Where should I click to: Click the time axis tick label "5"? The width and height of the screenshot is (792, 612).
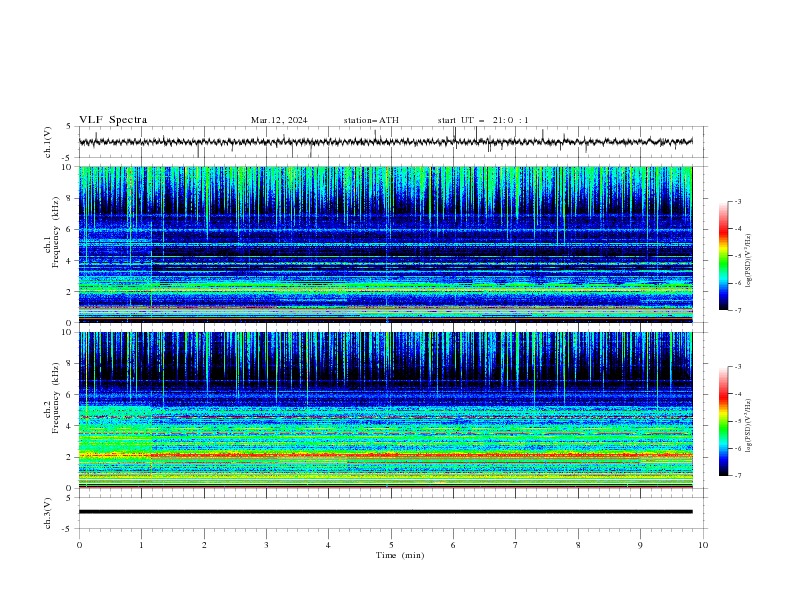[x=391, y=545]
